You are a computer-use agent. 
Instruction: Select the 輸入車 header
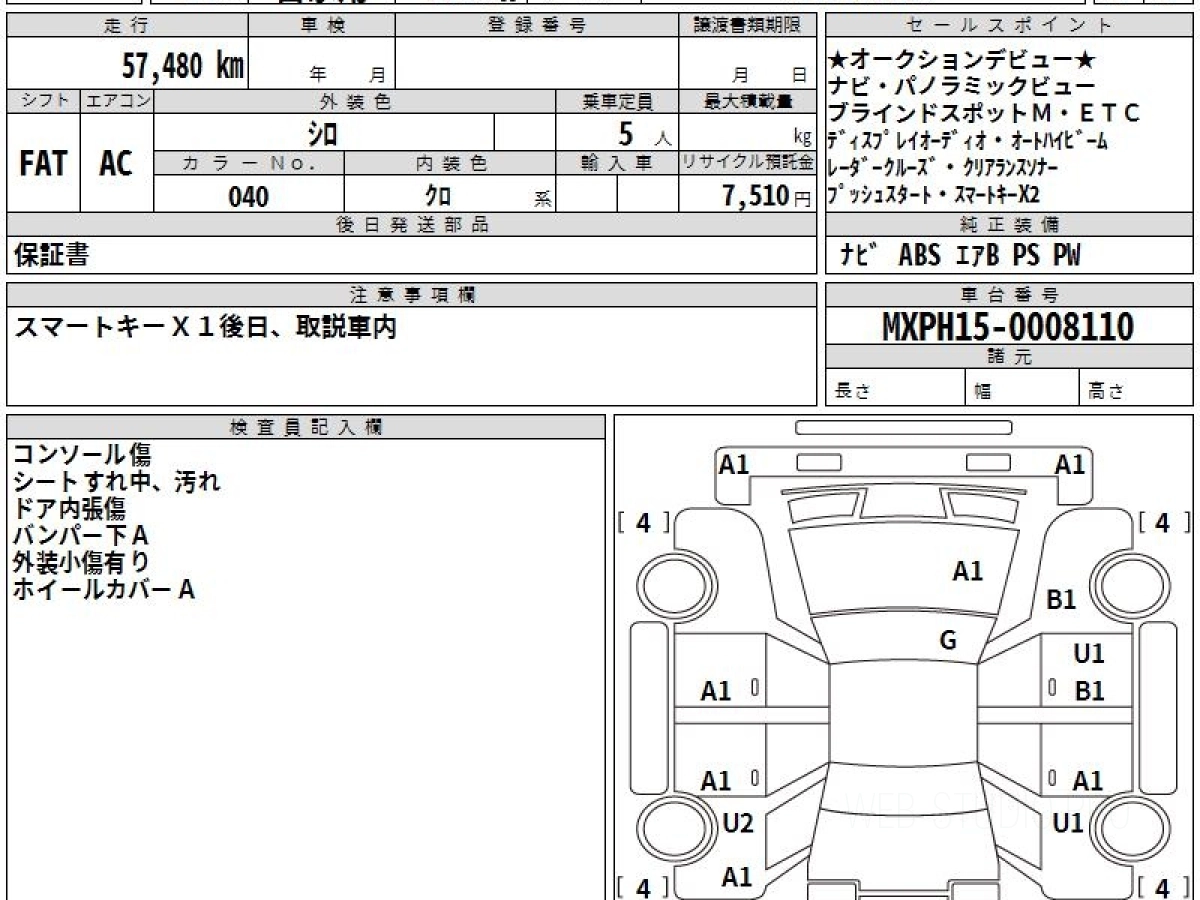(x=617, y=163)
